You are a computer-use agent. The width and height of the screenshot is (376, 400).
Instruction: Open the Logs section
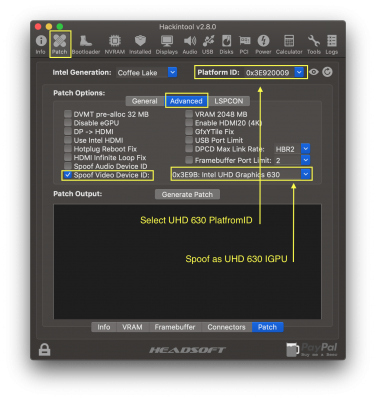332,44
